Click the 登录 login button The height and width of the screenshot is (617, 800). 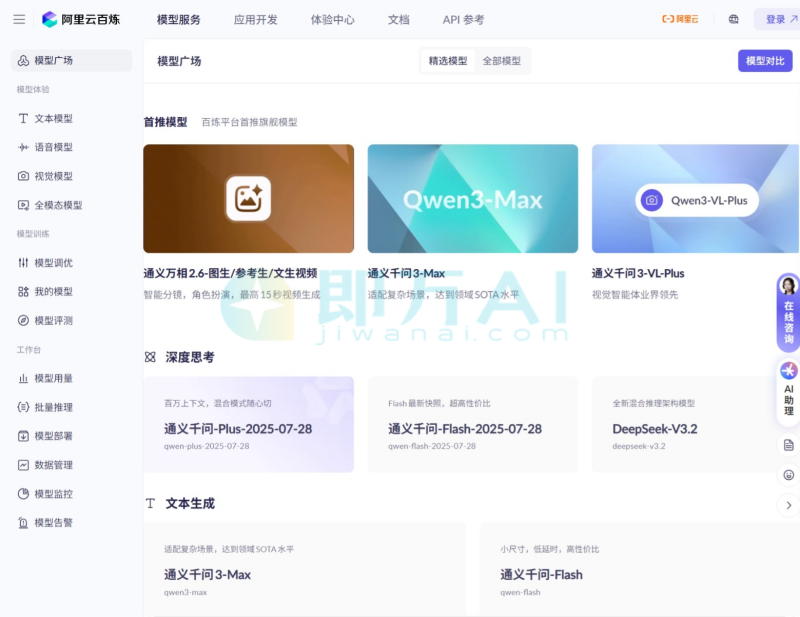point(780,19)
